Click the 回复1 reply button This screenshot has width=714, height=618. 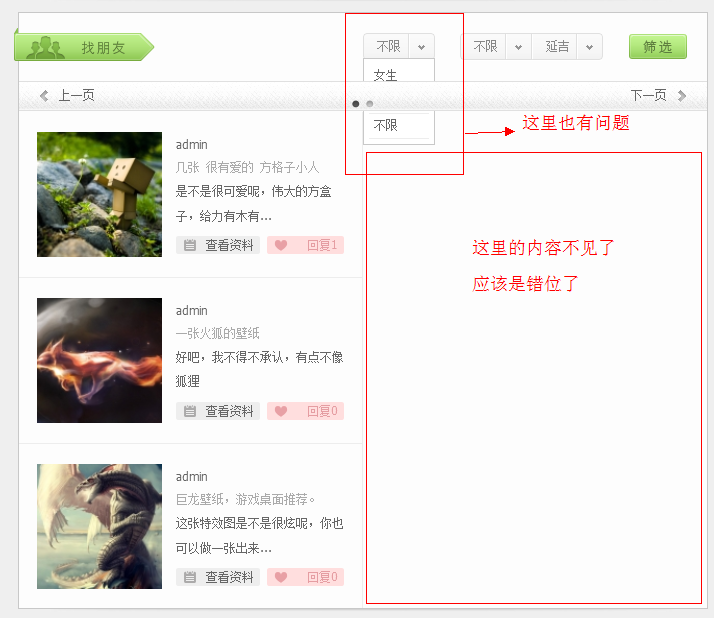coord(305,245)
